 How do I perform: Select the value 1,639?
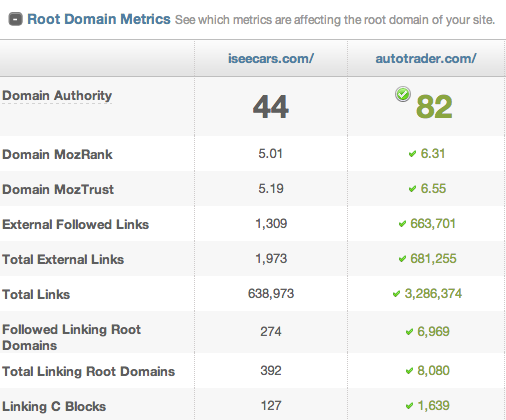point(433,406)
